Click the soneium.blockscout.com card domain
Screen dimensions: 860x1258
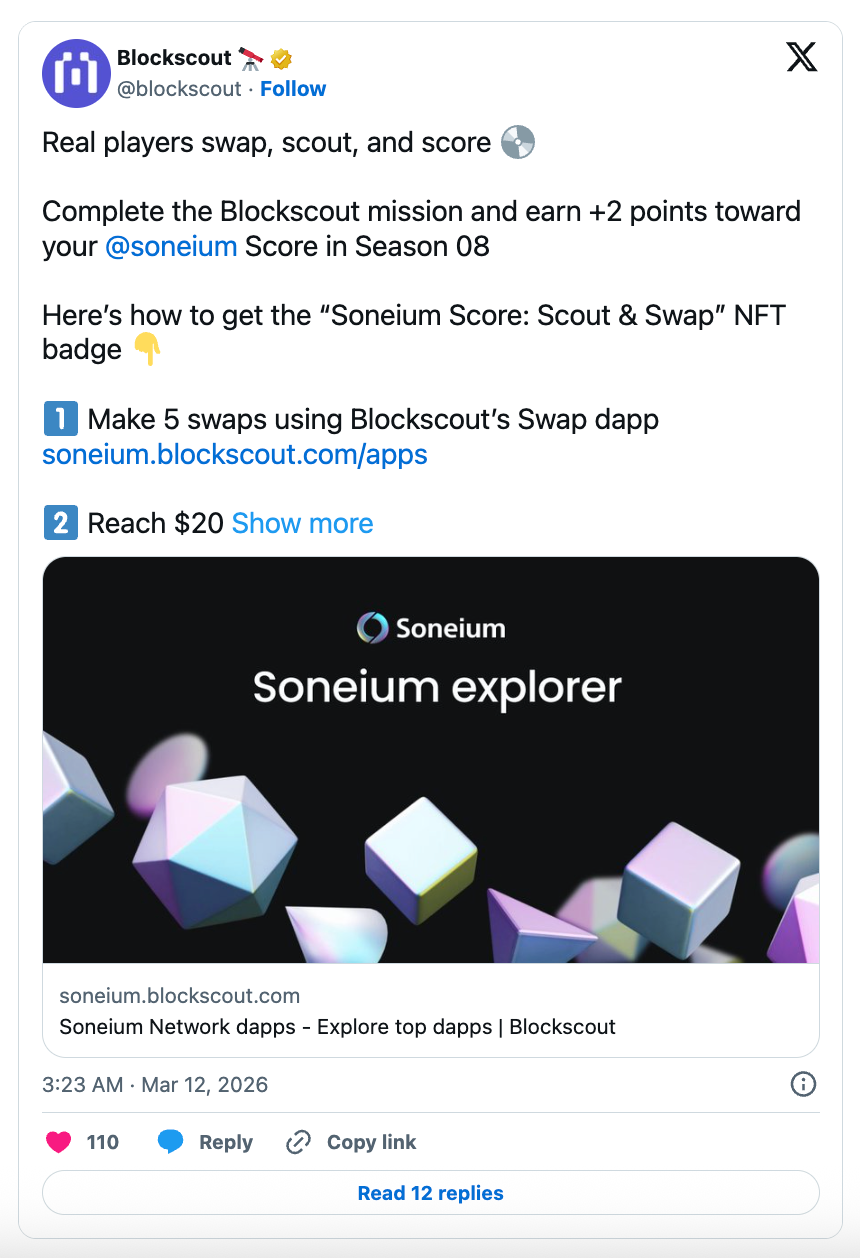click(180, 996)
